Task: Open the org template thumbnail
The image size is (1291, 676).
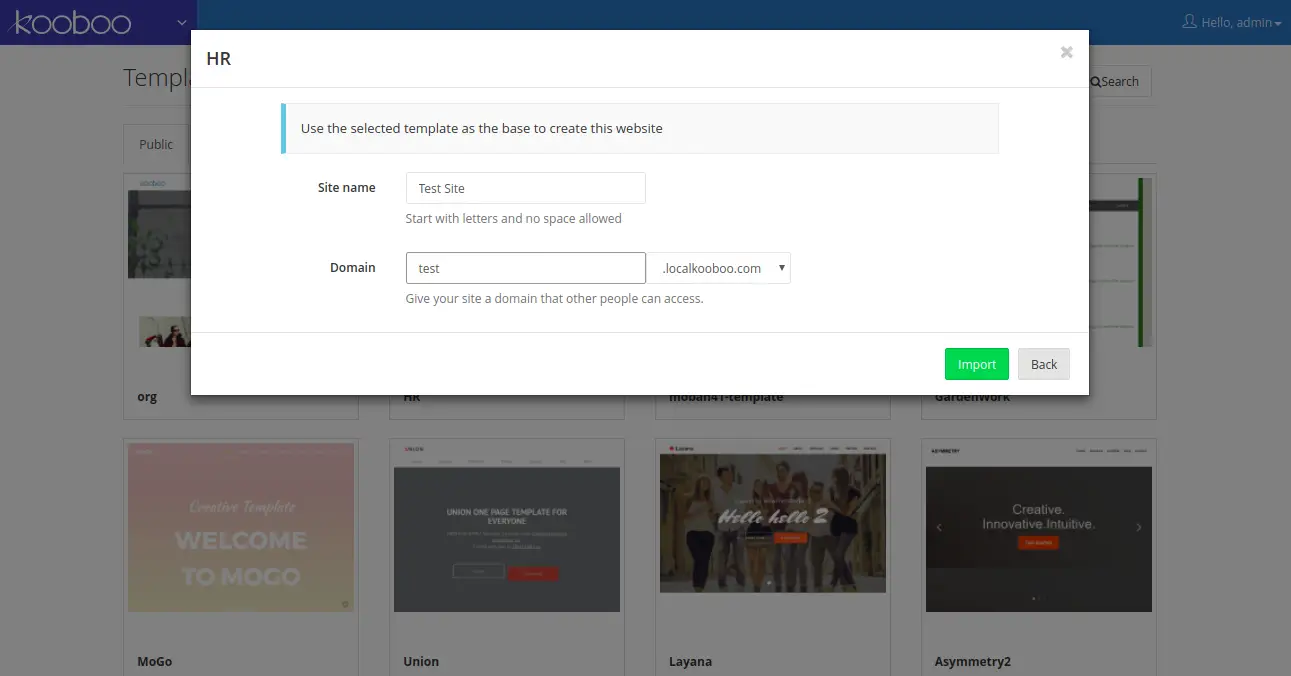Action: 159,262
